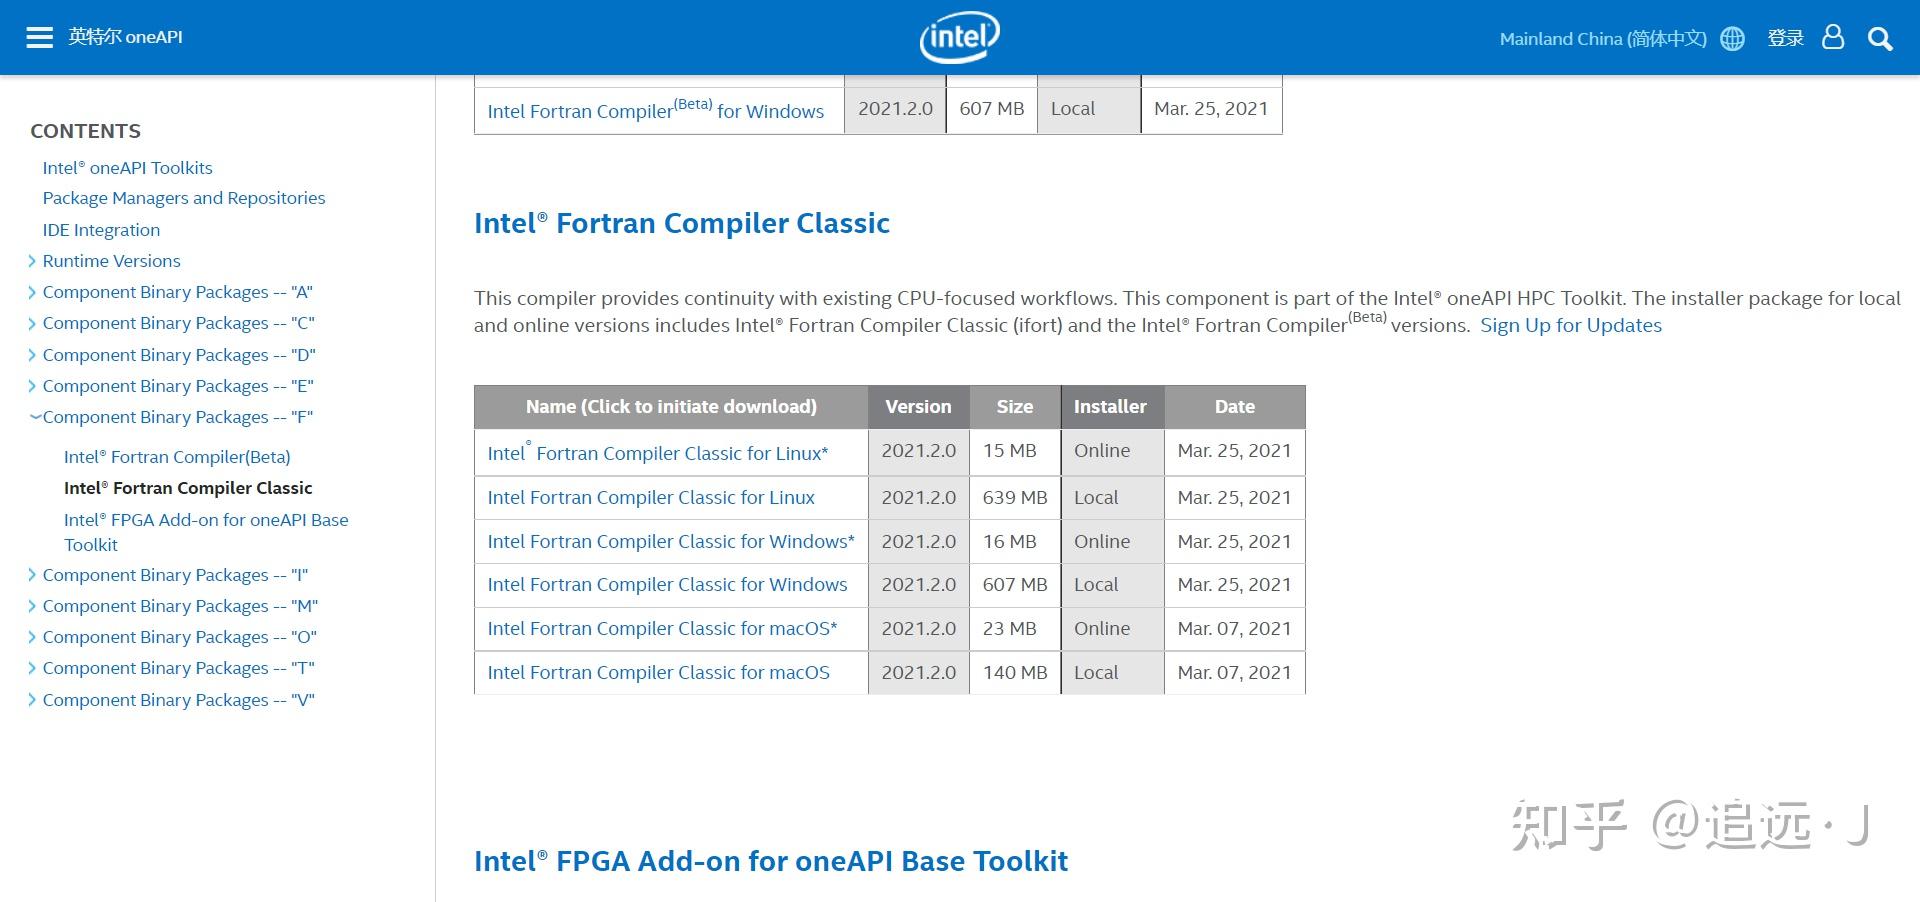This screenshot has width=1920, height=902.
Task: Expand Component Binary Packages "M" chevron
Action: click(x=33, y=606)
